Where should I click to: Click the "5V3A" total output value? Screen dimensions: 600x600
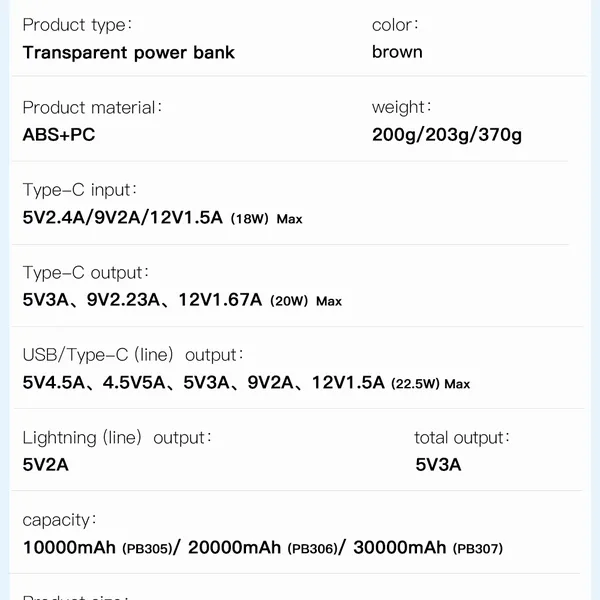click(438, 465)
